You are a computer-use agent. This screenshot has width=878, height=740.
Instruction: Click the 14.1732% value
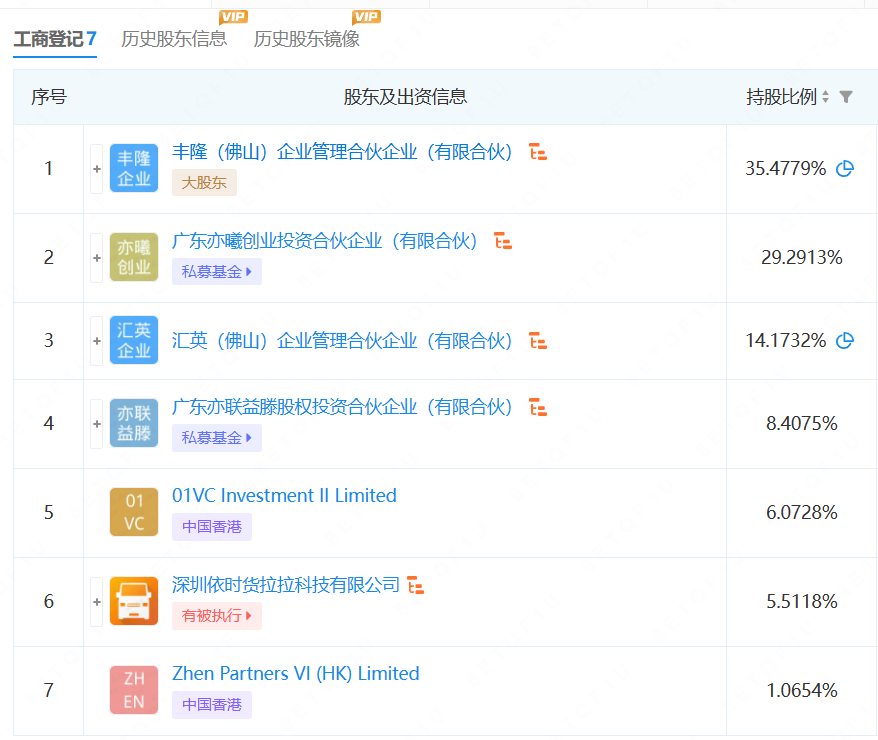(786, 340)
